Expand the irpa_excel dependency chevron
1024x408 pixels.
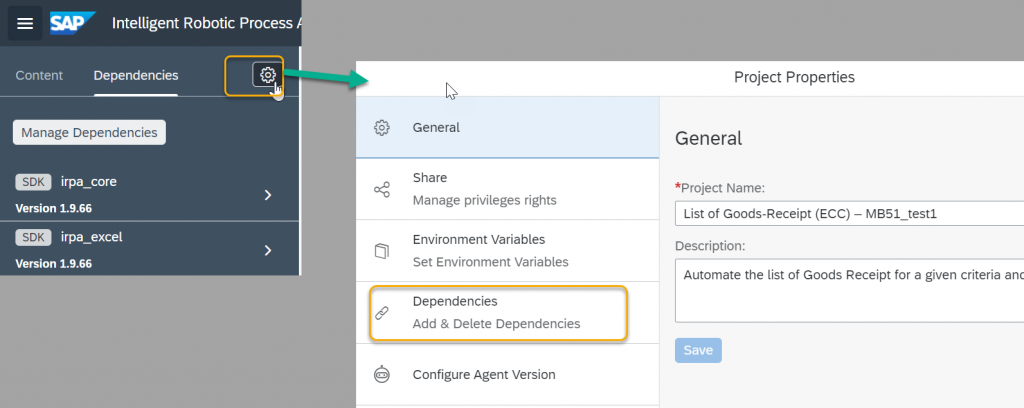pyautogui.click(x=268, y=250)
